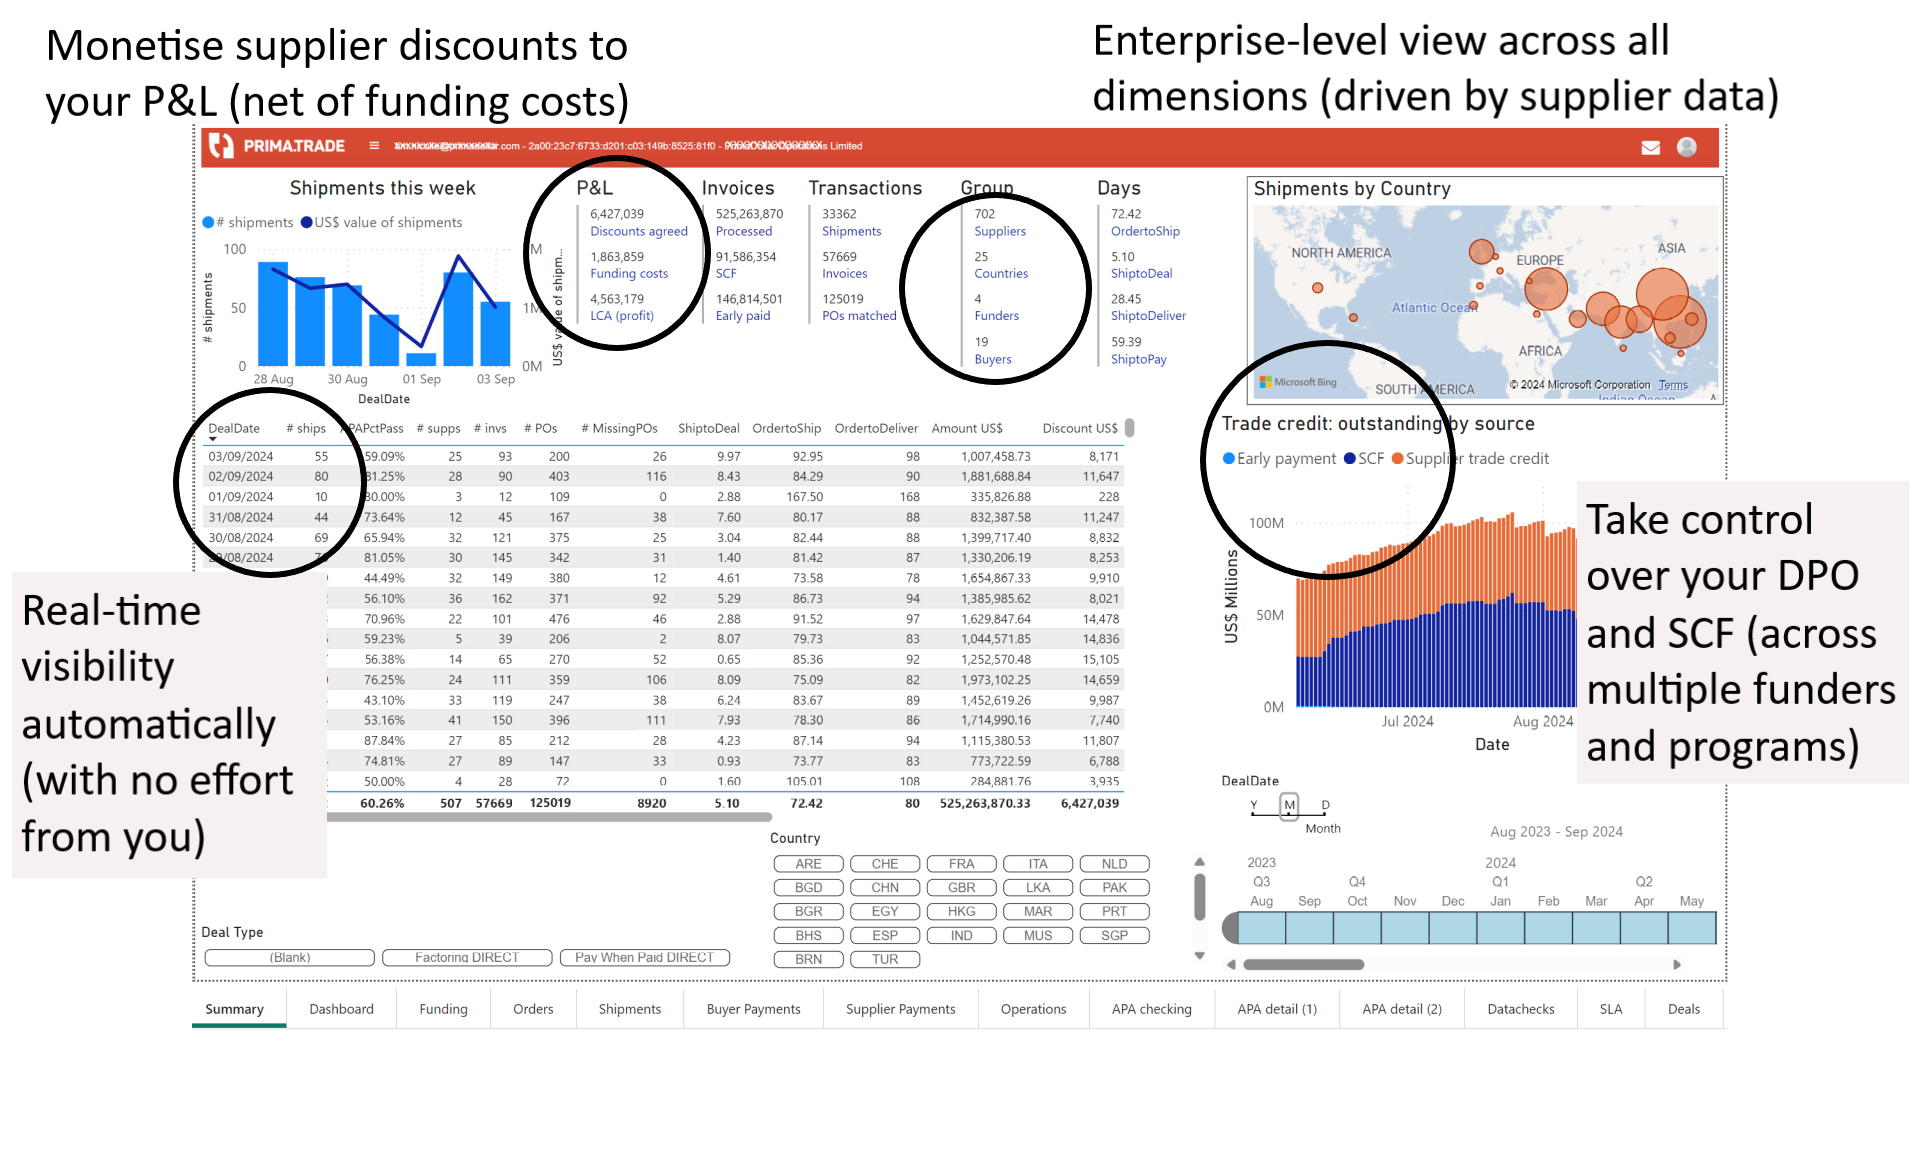This screenshot has width=1920, height=1152.
Task: Select GBR country filter
Action: coord(961,888)
